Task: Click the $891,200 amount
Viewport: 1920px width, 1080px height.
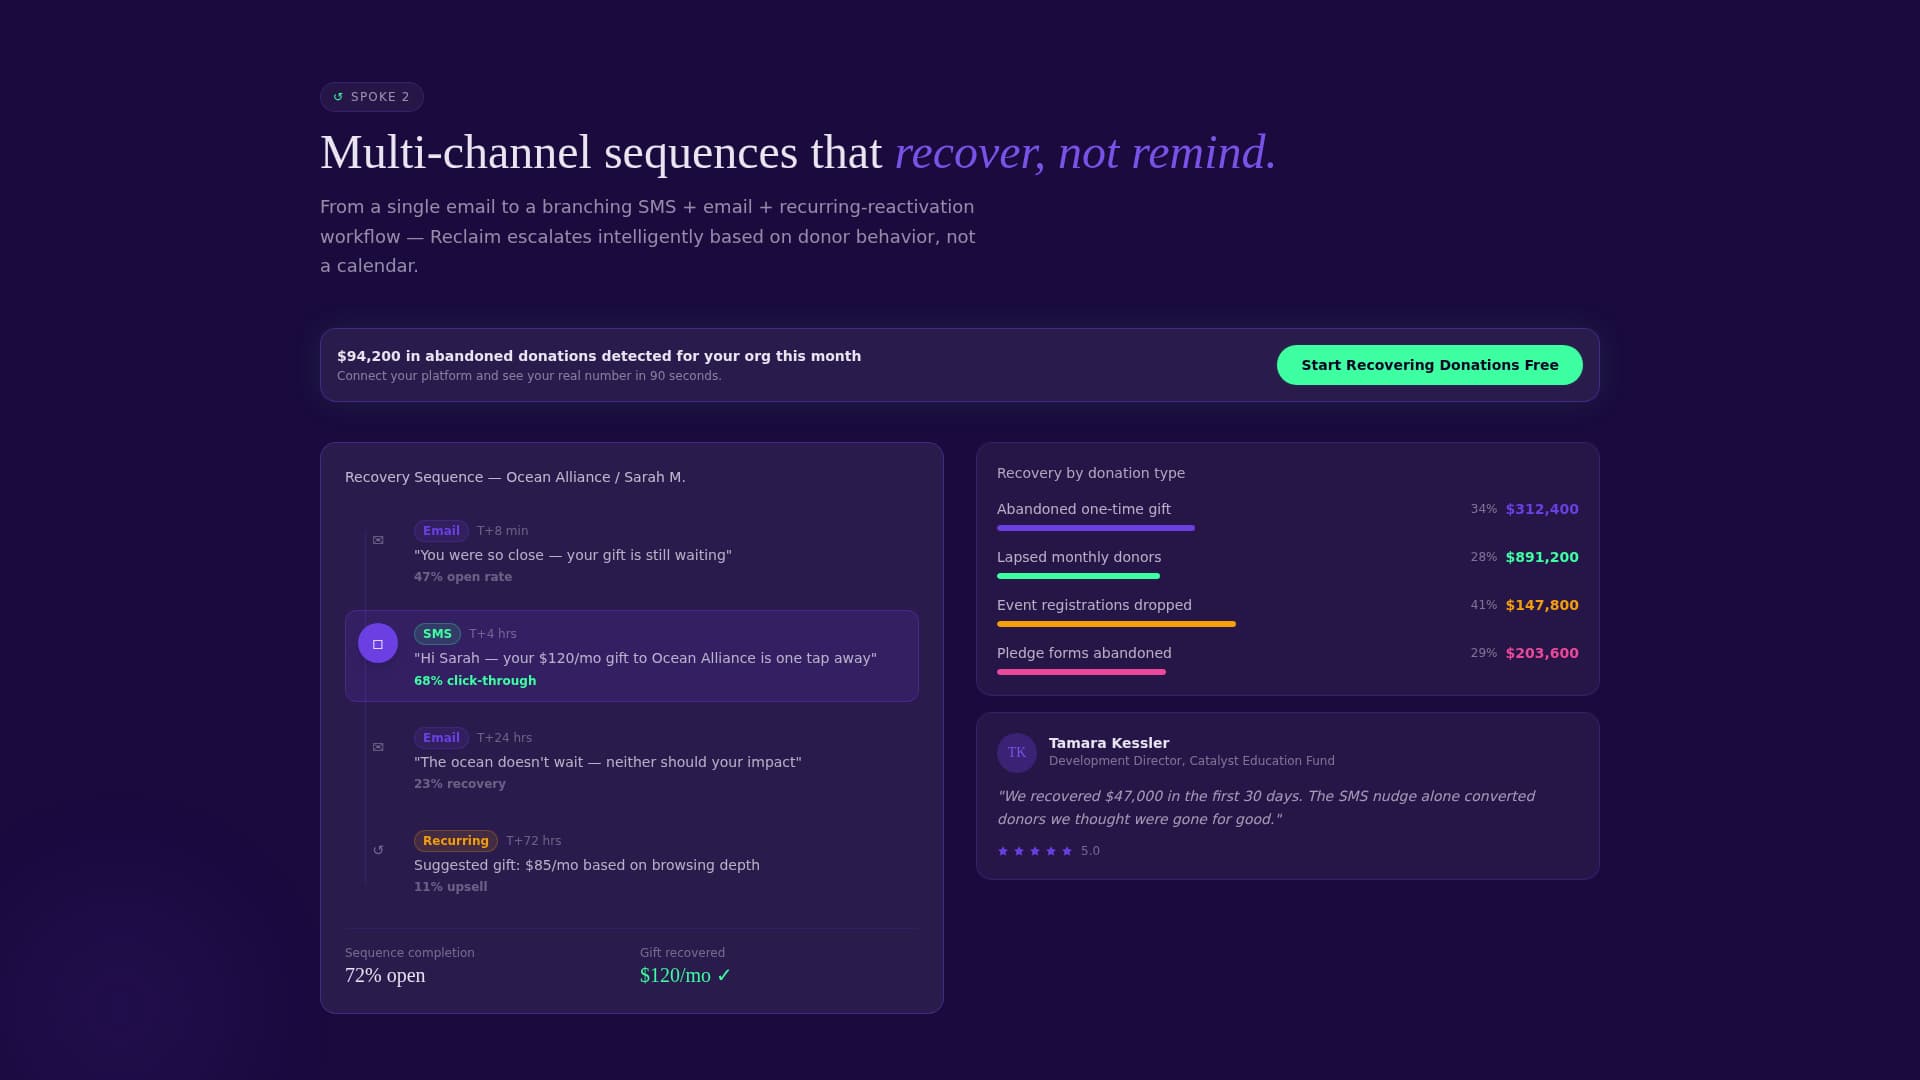Action: pos(1542,557)
